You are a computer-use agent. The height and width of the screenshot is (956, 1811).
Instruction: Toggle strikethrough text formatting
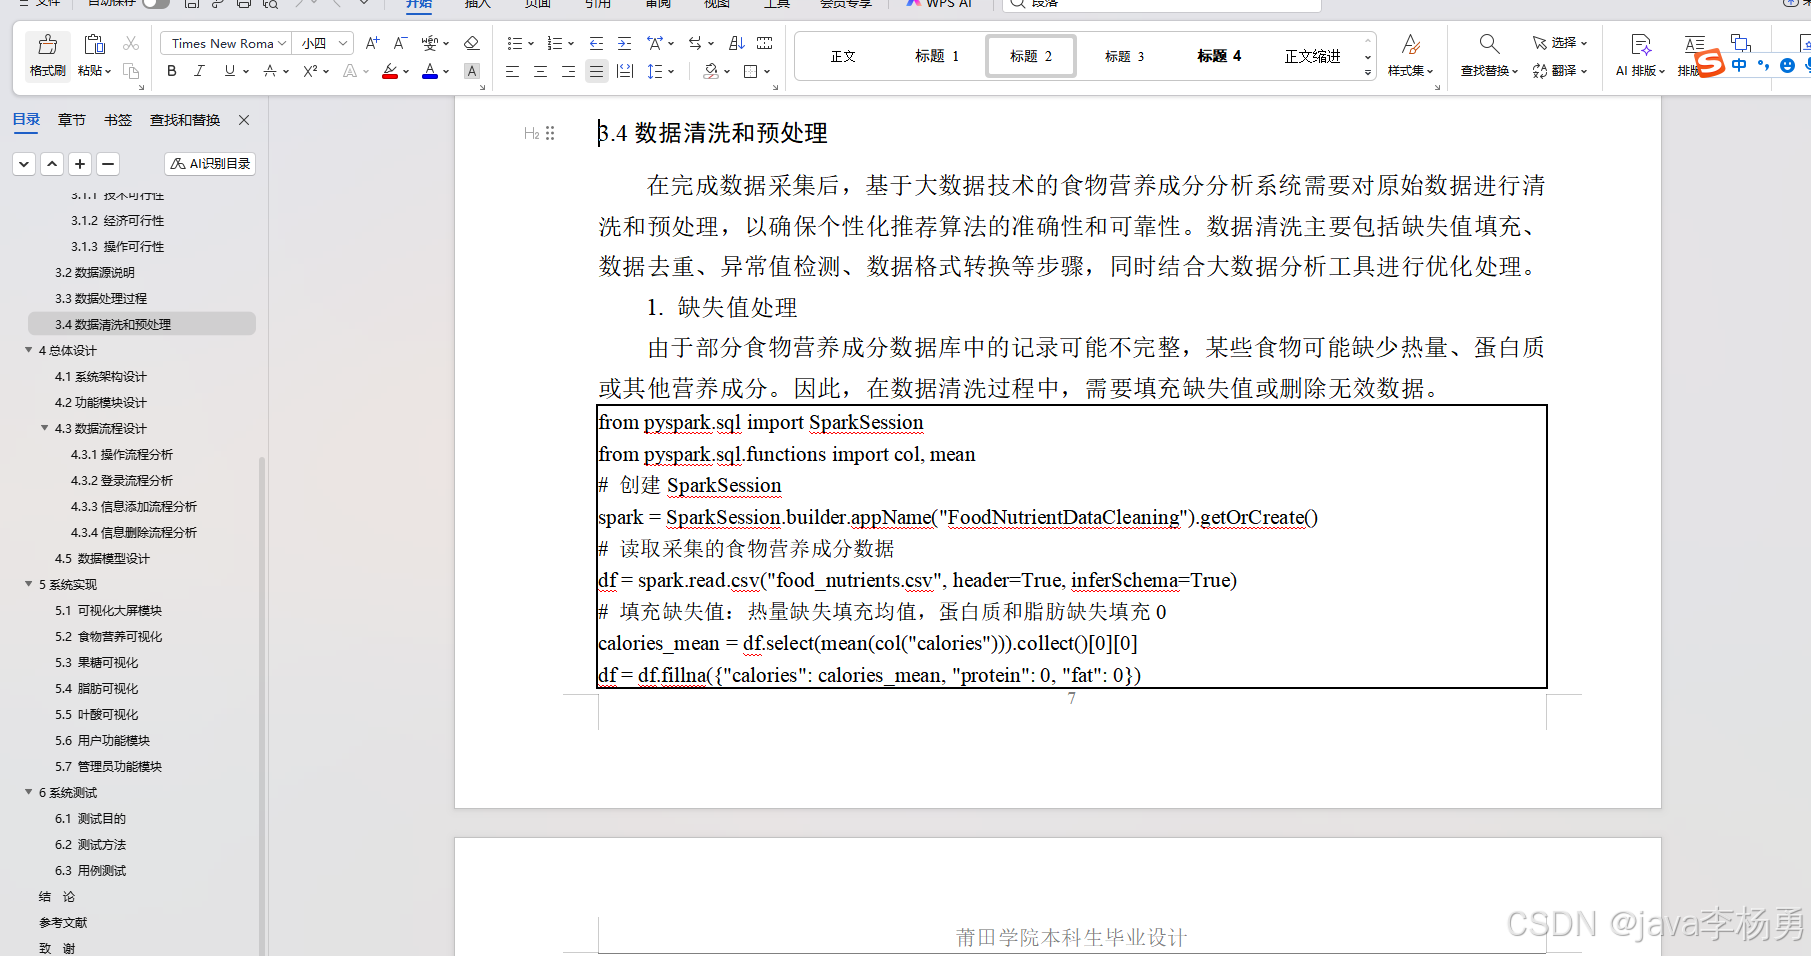270,71
